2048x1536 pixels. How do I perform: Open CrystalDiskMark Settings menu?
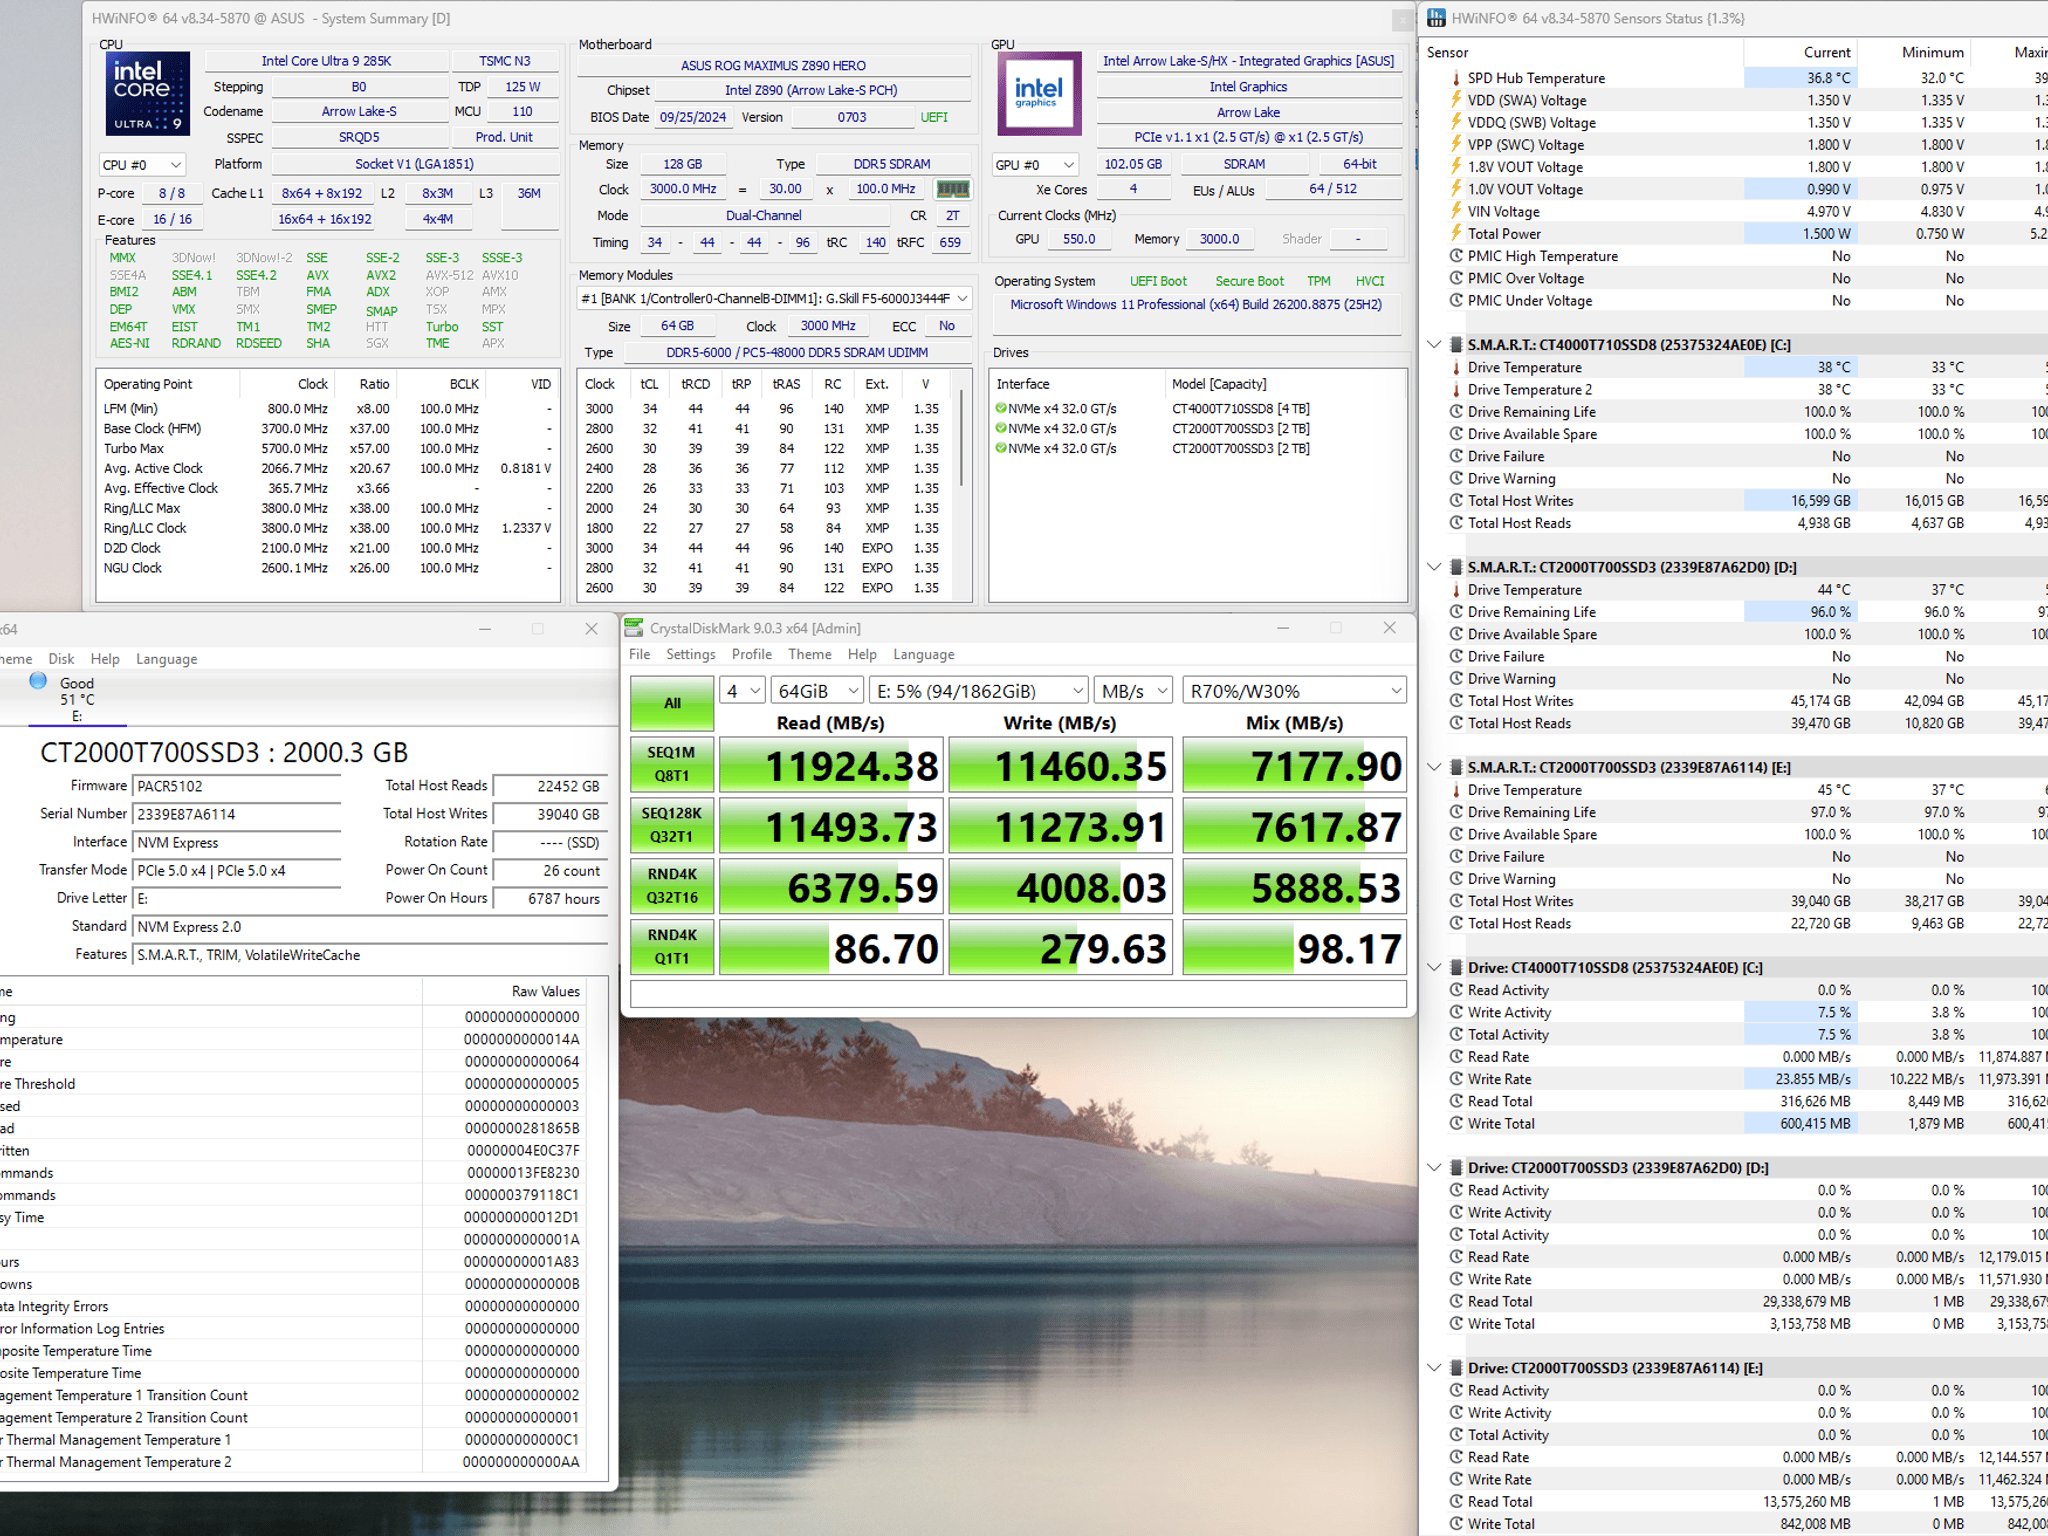coord(690,654)
